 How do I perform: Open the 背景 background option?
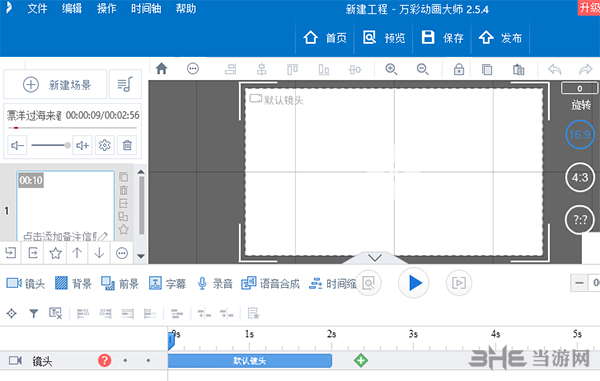73,283
